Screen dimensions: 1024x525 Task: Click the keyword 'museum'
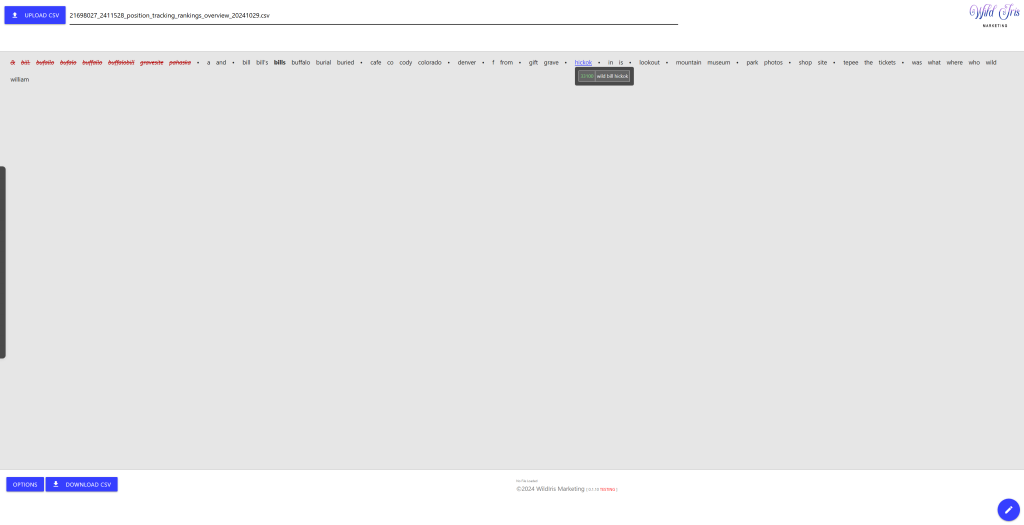pos(718,62)
